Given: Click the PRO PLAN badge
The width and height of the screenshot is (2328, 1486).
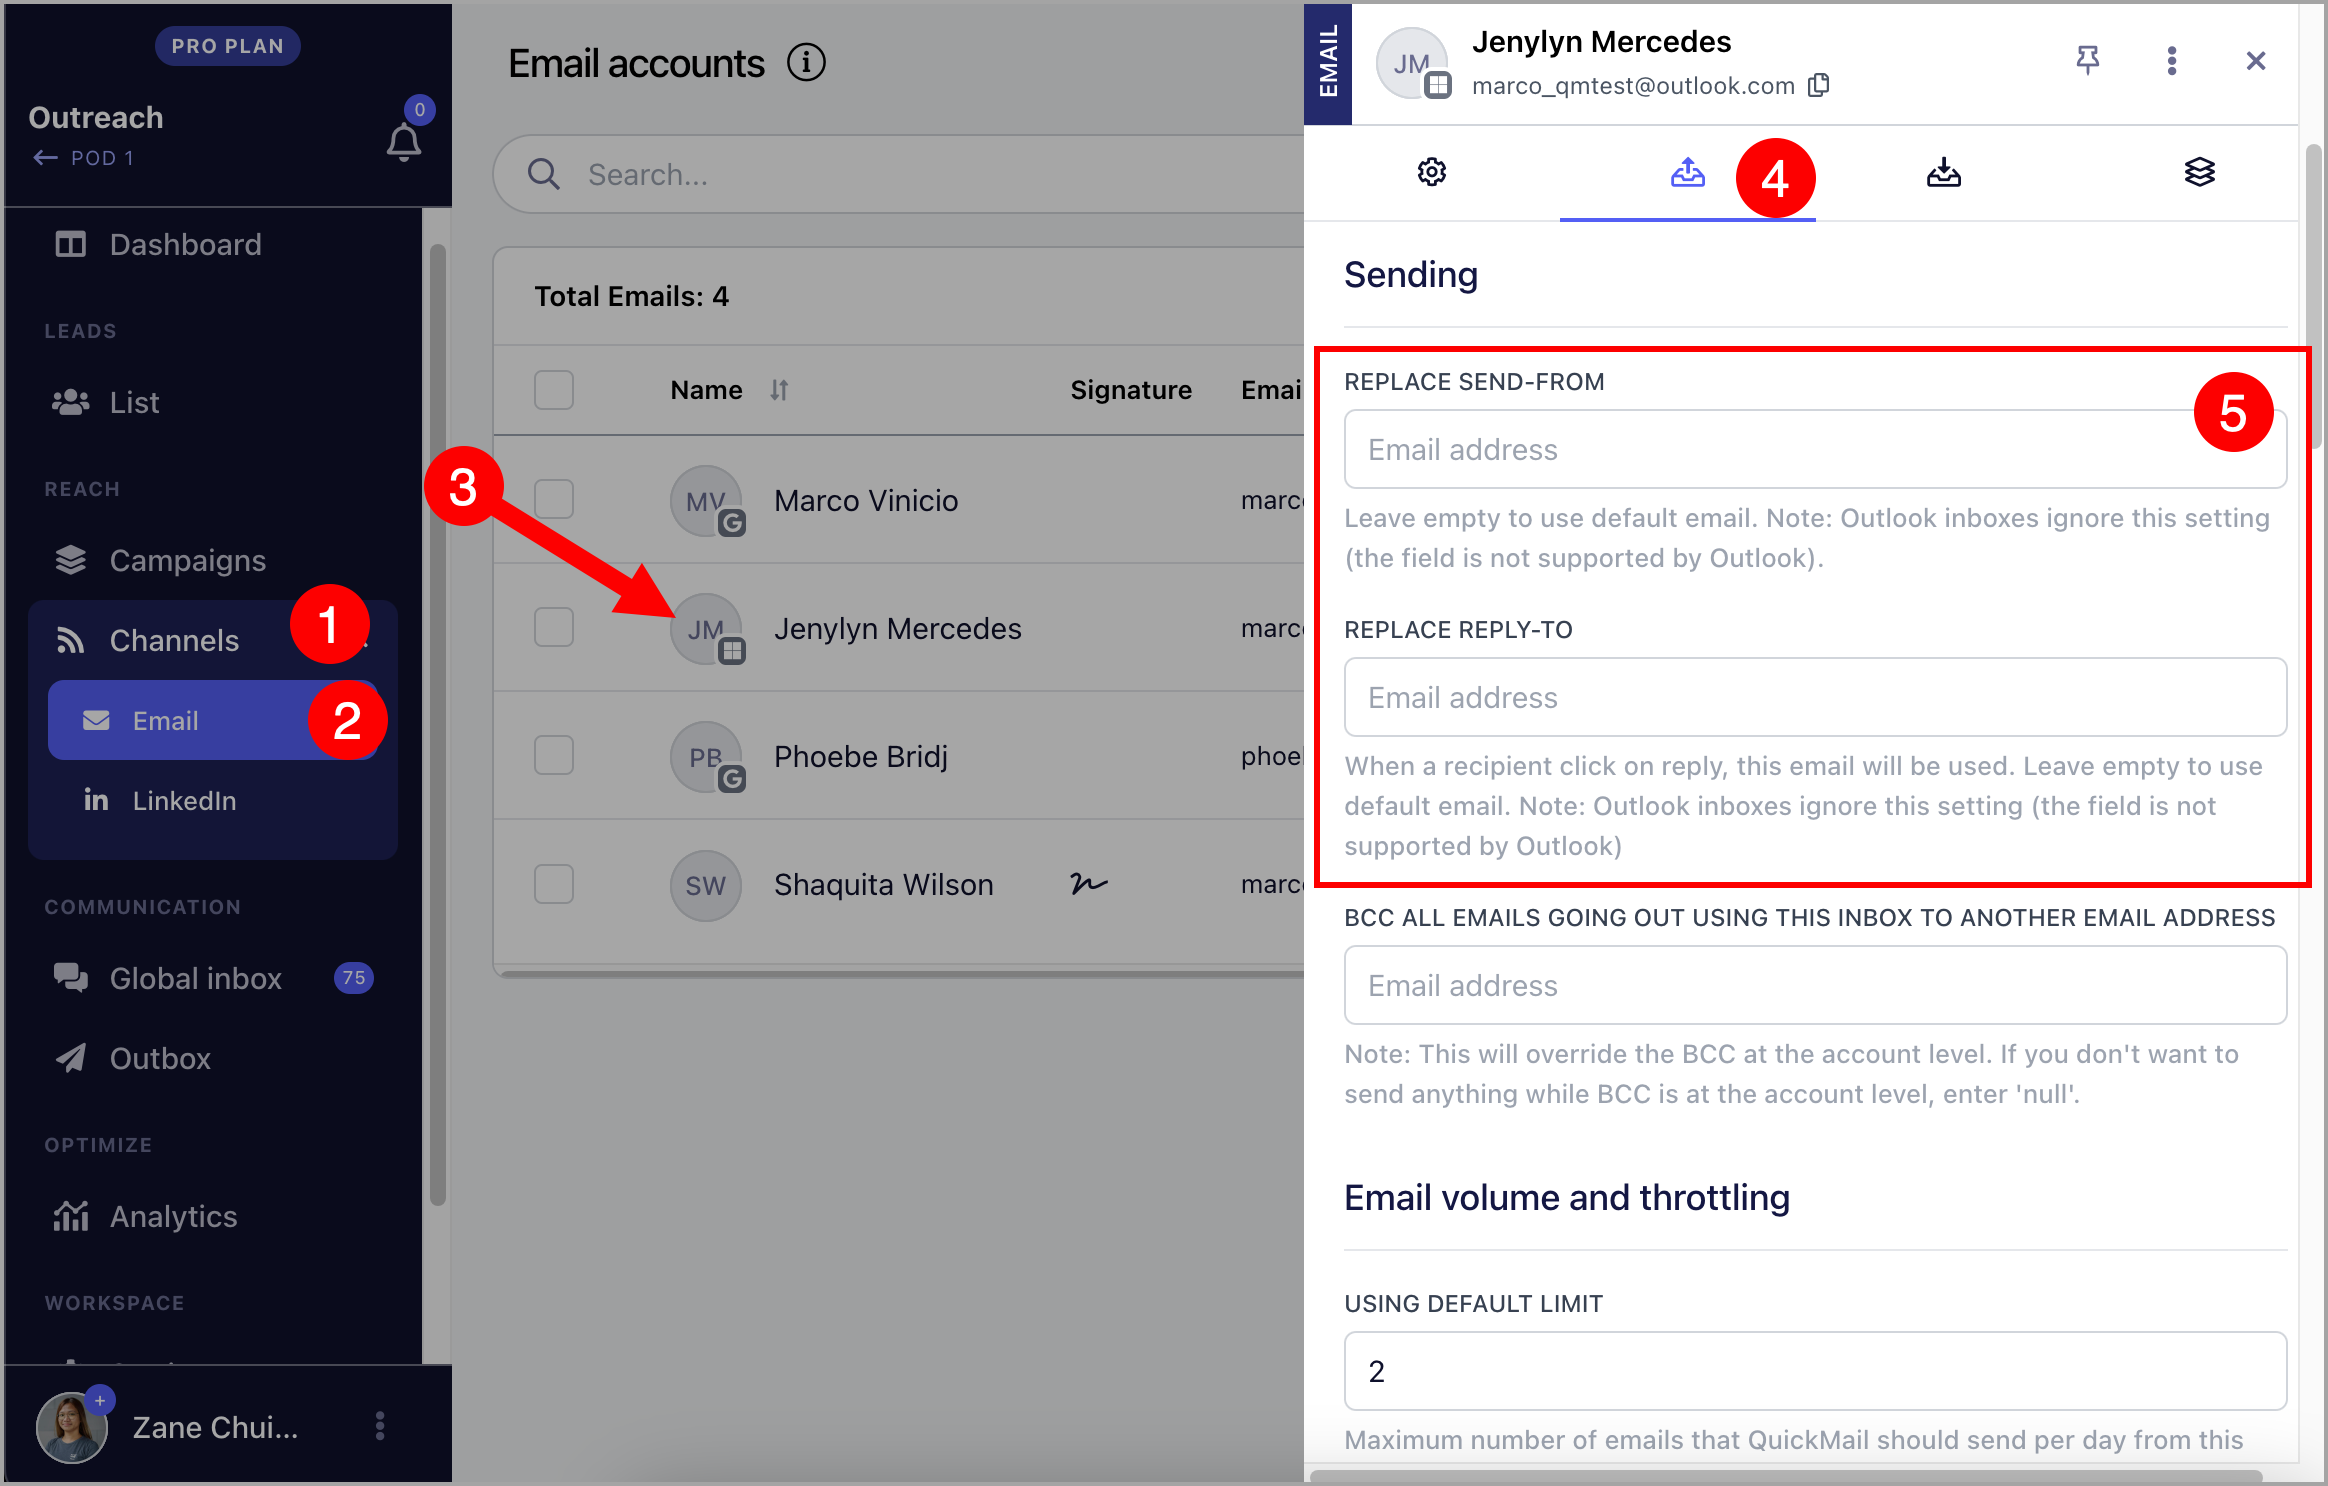Looking at the screenshot, I should point(228,46).
